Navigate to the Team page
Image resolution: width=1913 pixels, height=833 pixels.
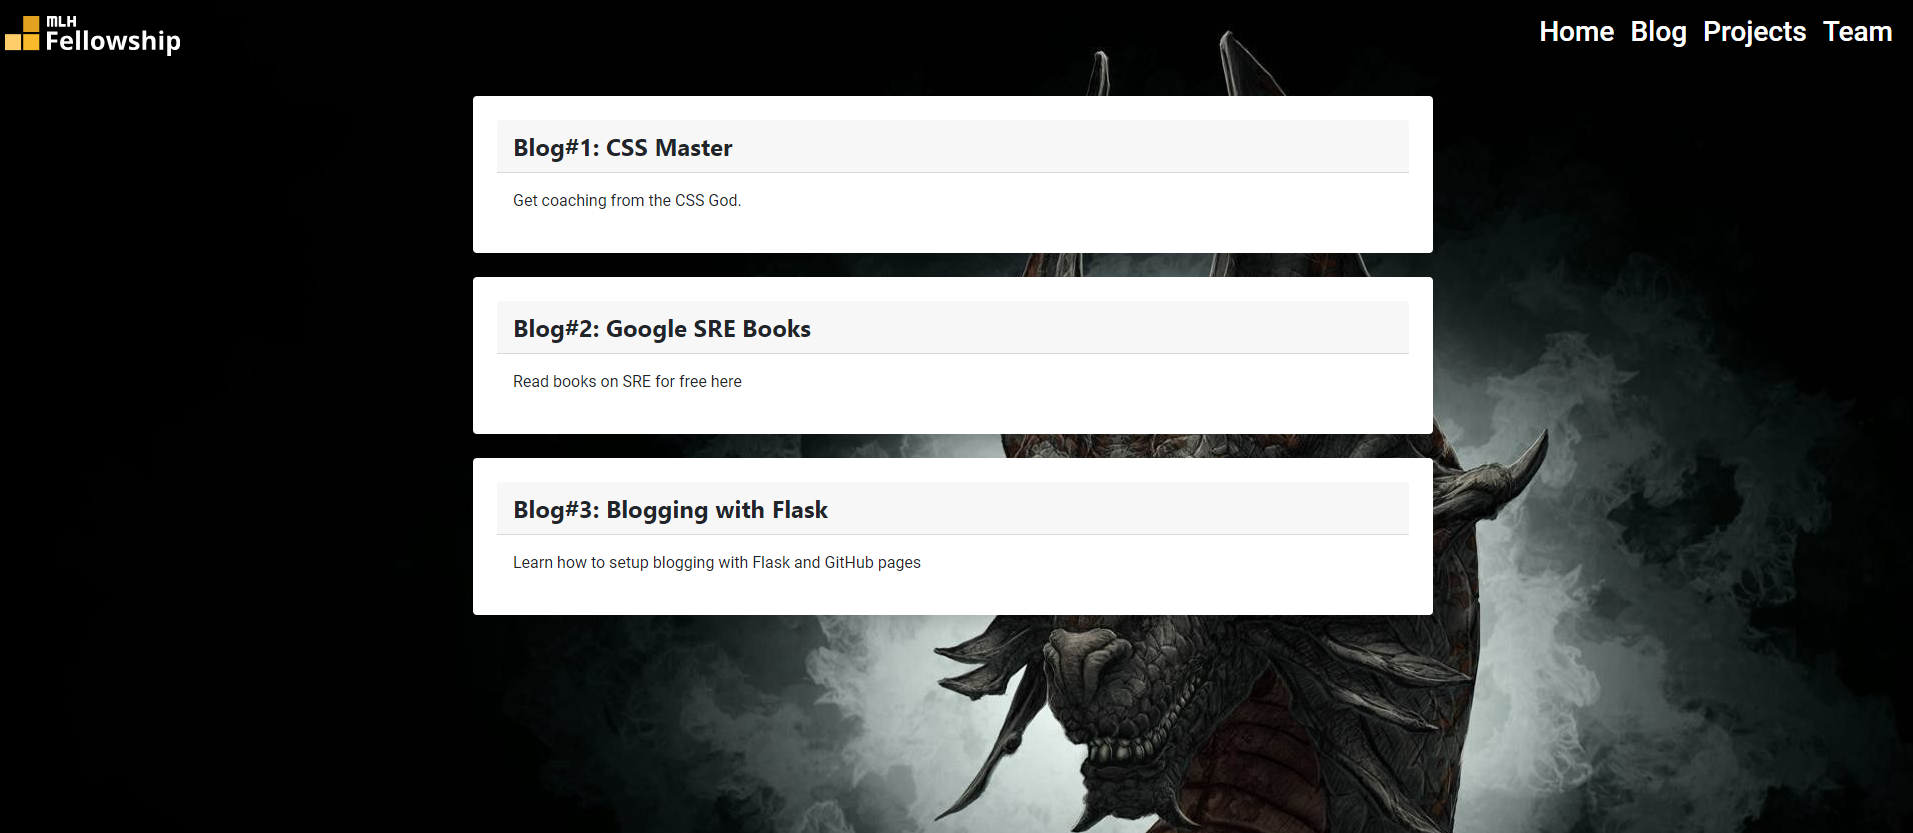tap(1857, 32)
